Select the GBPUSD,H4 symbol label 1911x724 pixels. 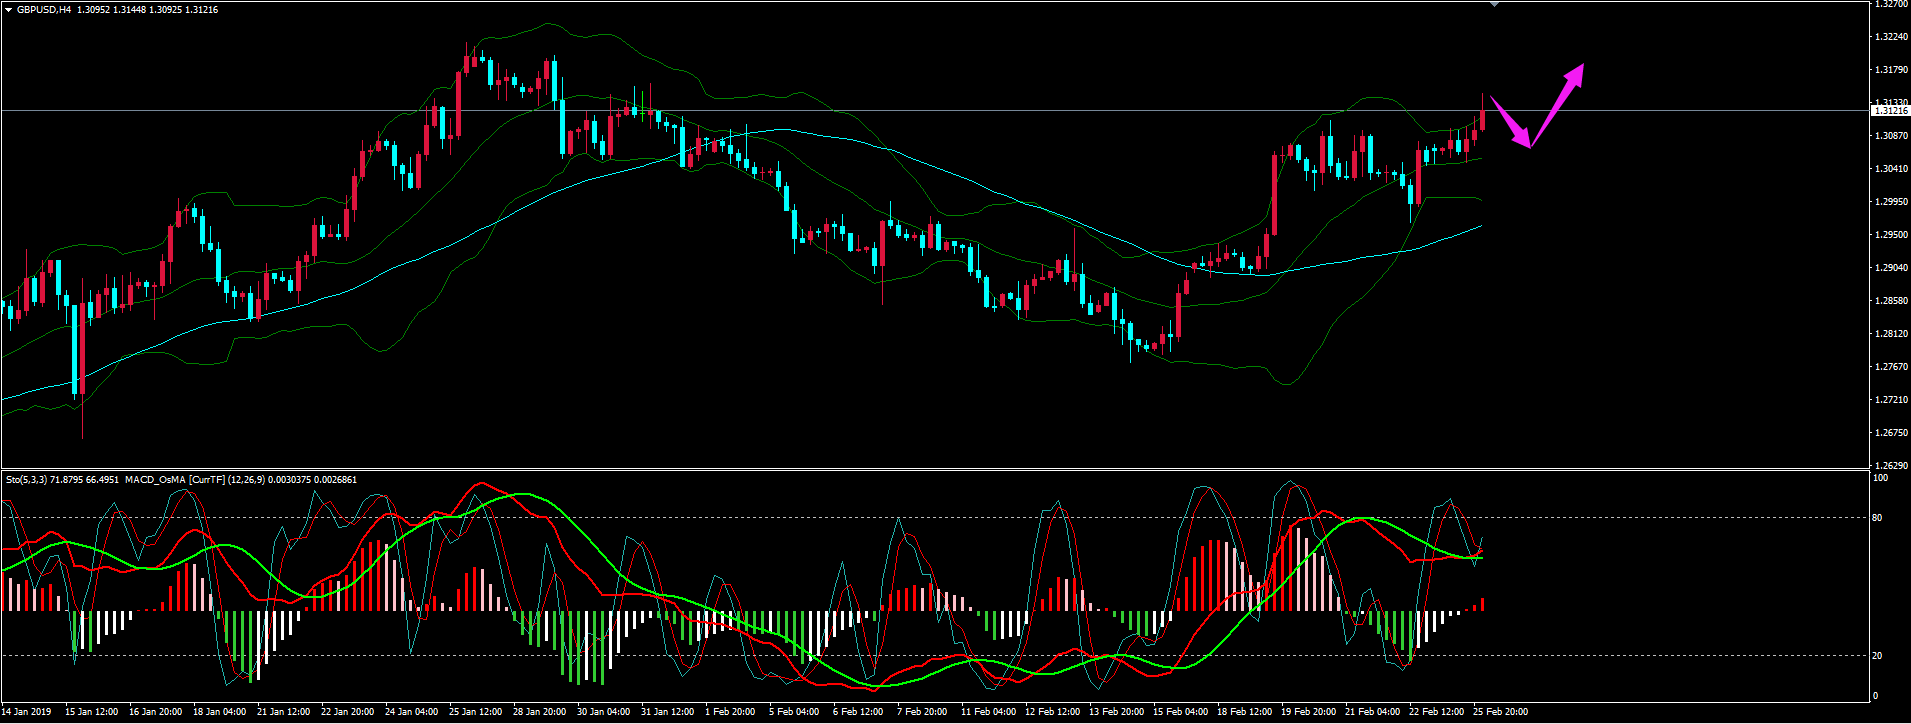tap(44, 10)
